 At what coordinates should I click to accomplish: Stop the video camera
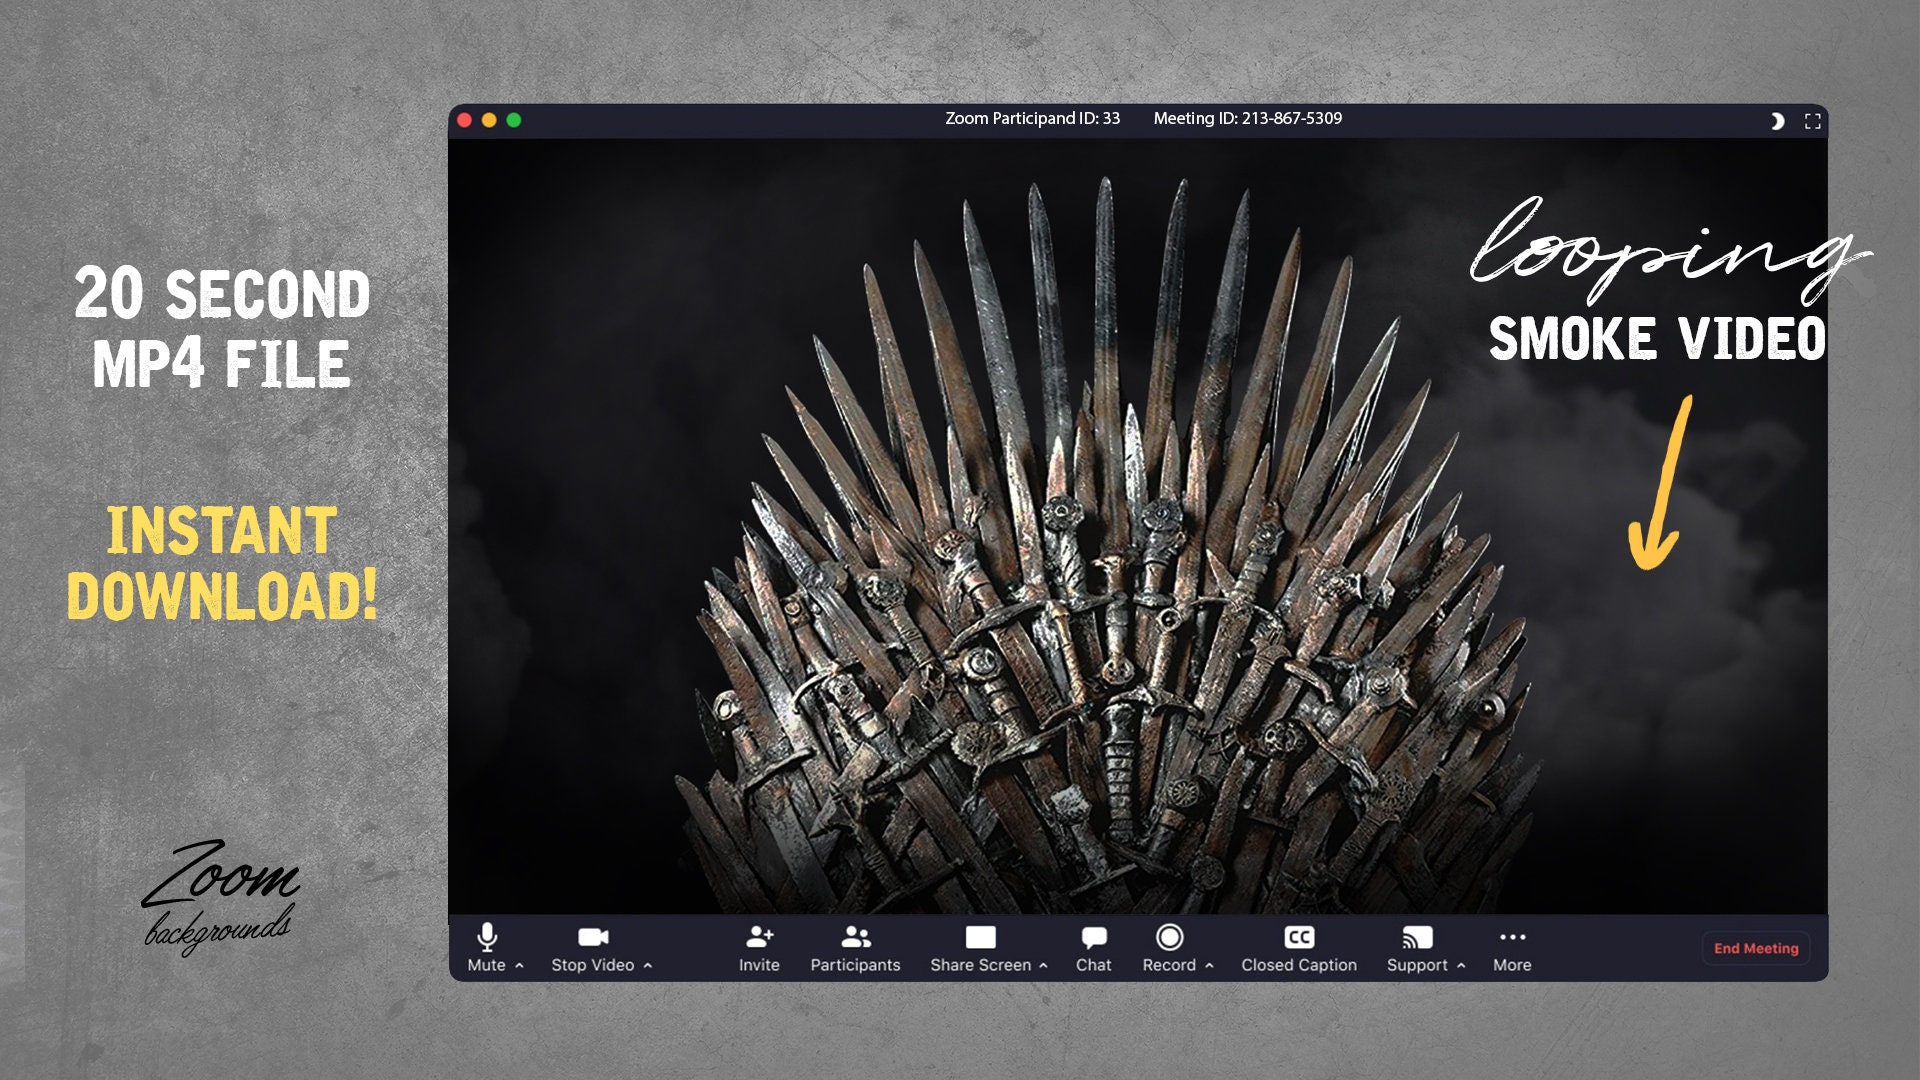tap(594, 948)
